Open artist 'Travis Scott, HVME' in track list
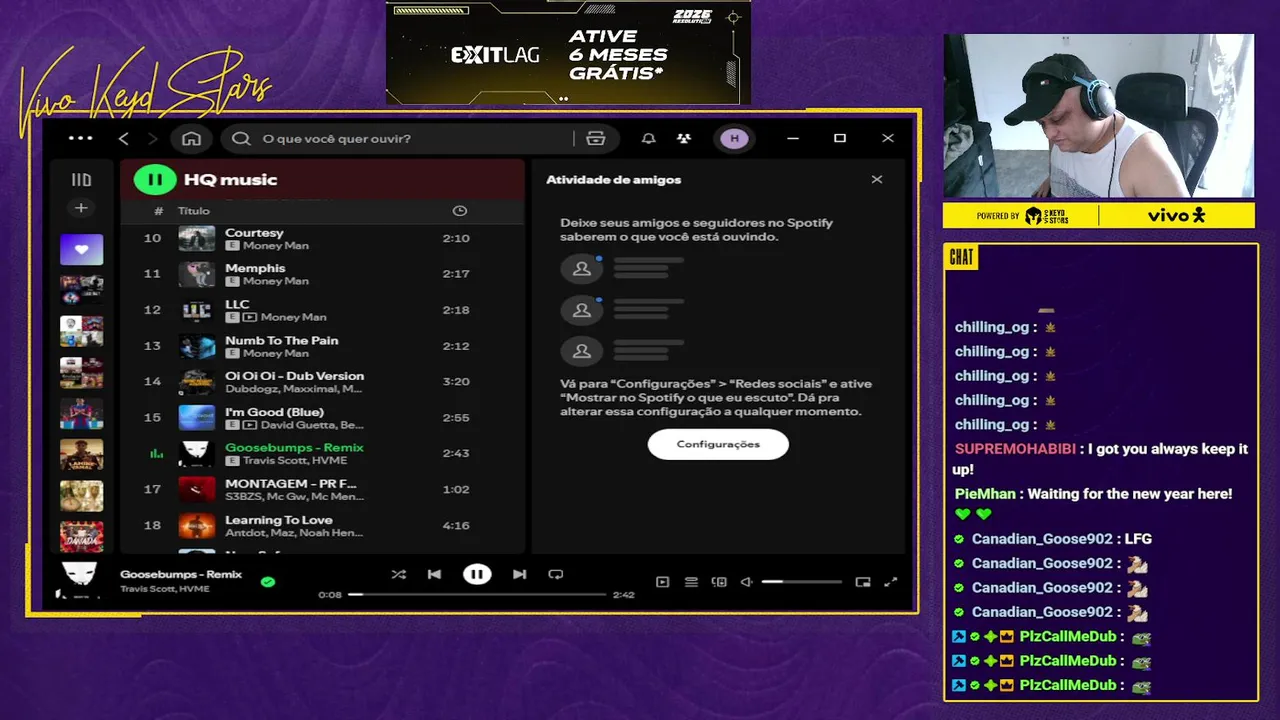Viewport: 1280px width, 720px height. pyautogui.click(x=295, y=461)
